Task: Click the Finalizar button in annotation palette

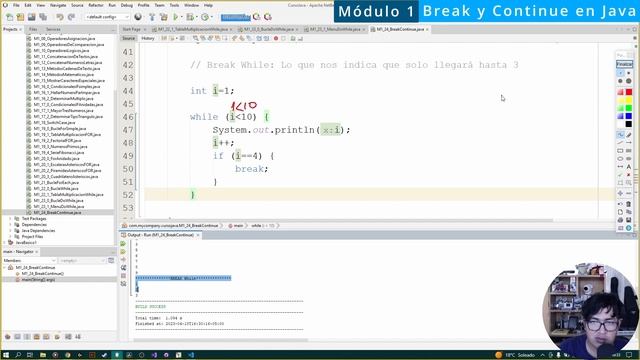Action: [x=624, y=64]
